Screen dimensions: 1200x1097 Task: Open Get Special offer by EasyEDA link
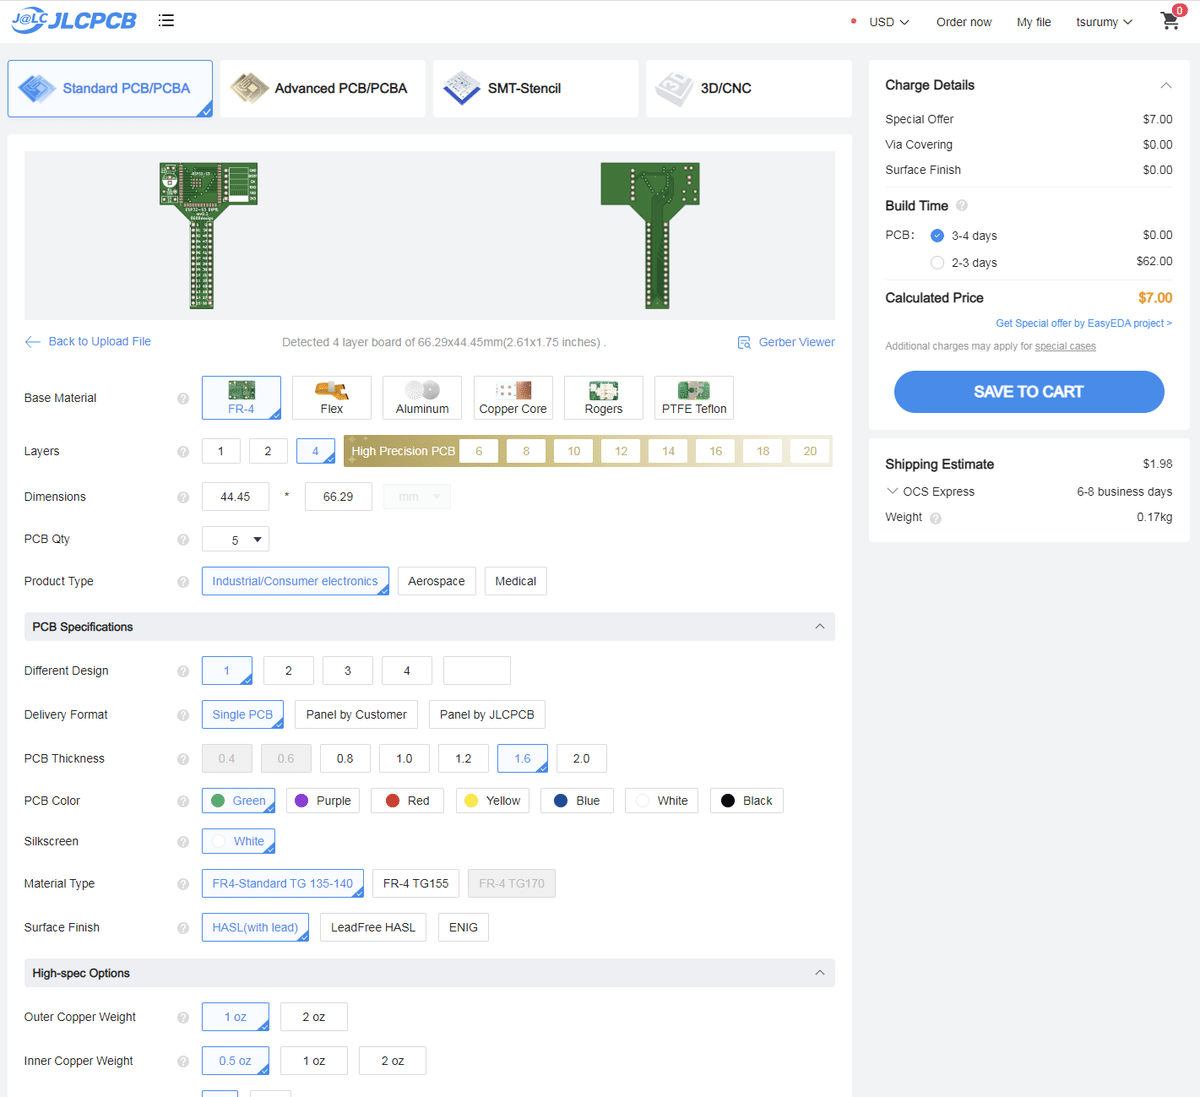click(1084, 323)
